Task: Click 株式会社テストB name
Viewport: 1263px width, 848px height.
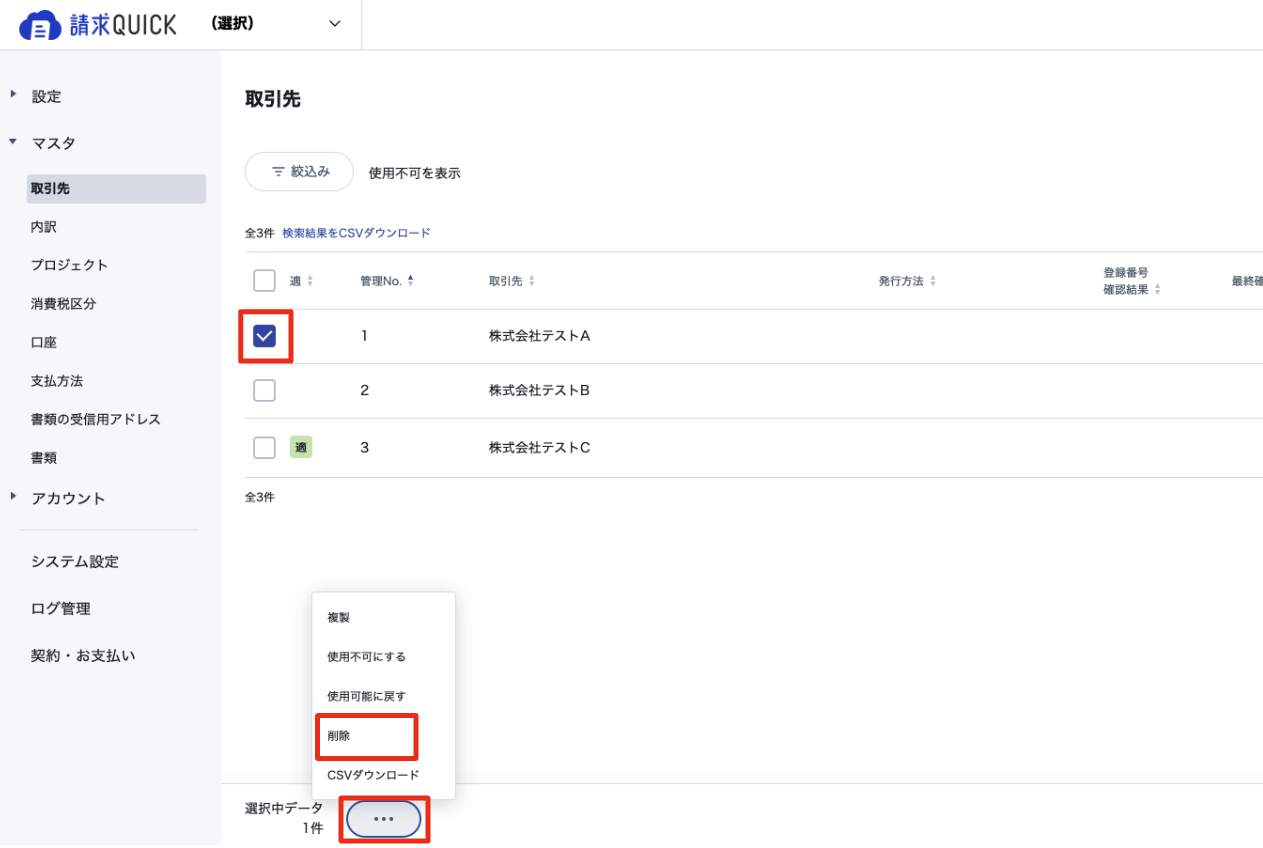Action: (539, 391)
